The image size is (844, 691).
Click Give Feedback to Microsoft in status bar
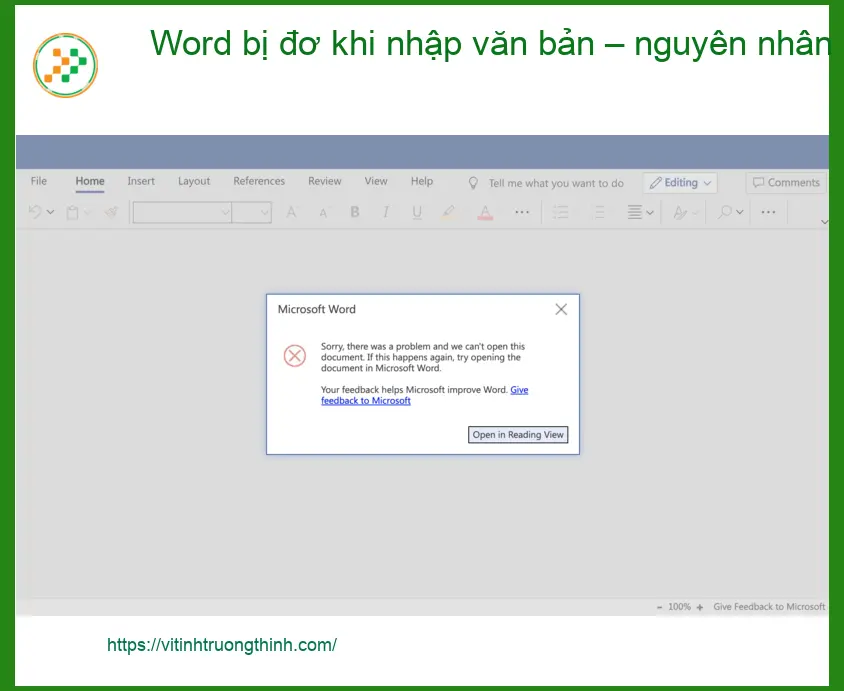click(x=769, y=607)
